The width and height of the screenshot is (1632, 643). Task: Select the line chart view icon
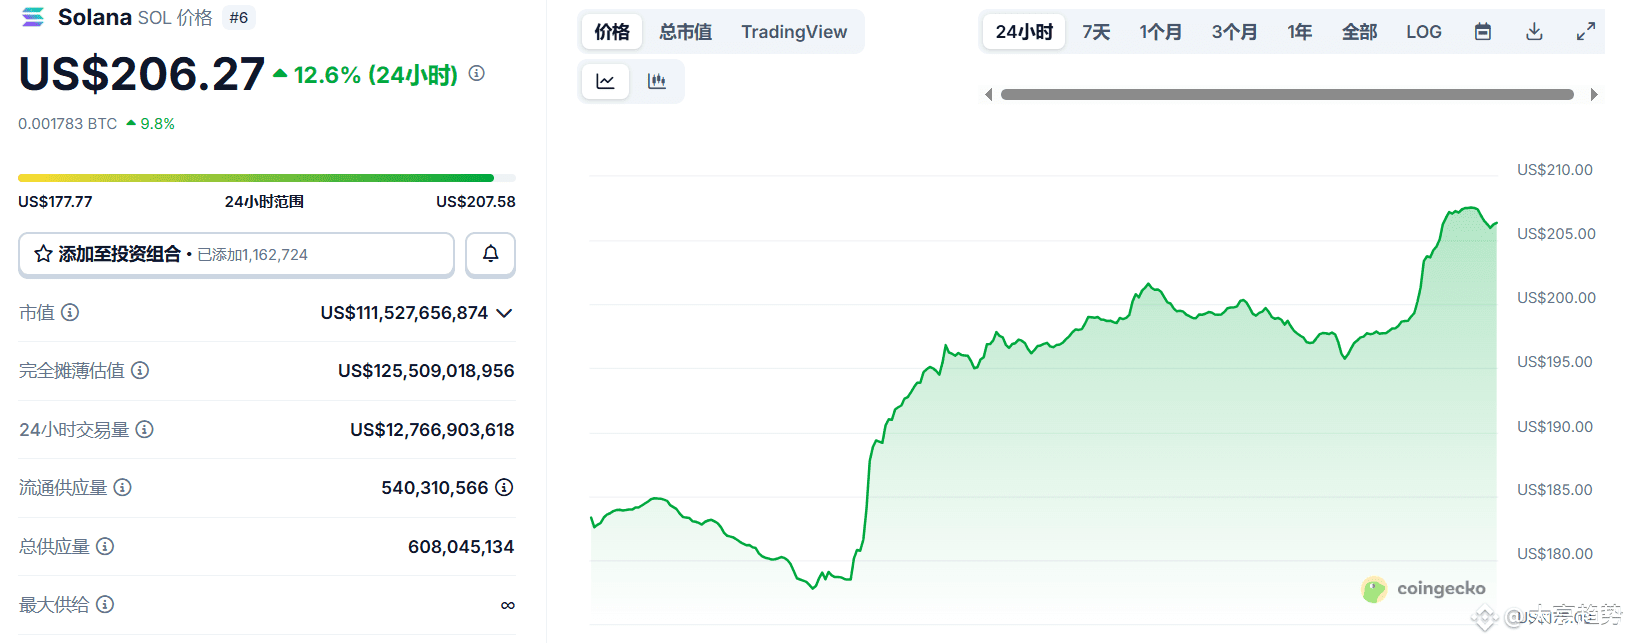click(x=605, y=81)
